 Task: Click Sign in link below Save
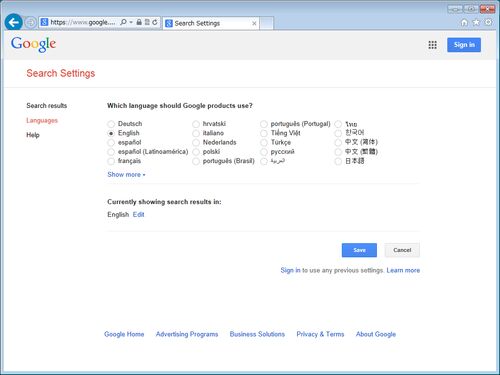pos(290,270)
